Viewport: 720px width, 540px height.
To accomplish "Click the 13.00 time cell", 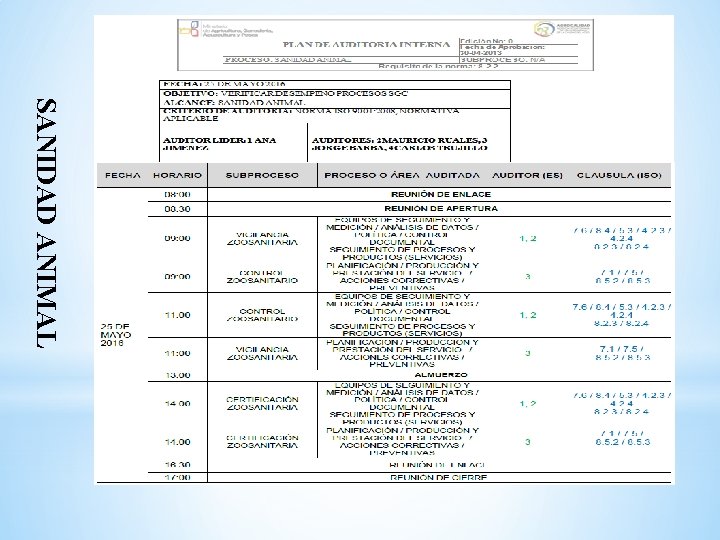I will click(177, 375).
